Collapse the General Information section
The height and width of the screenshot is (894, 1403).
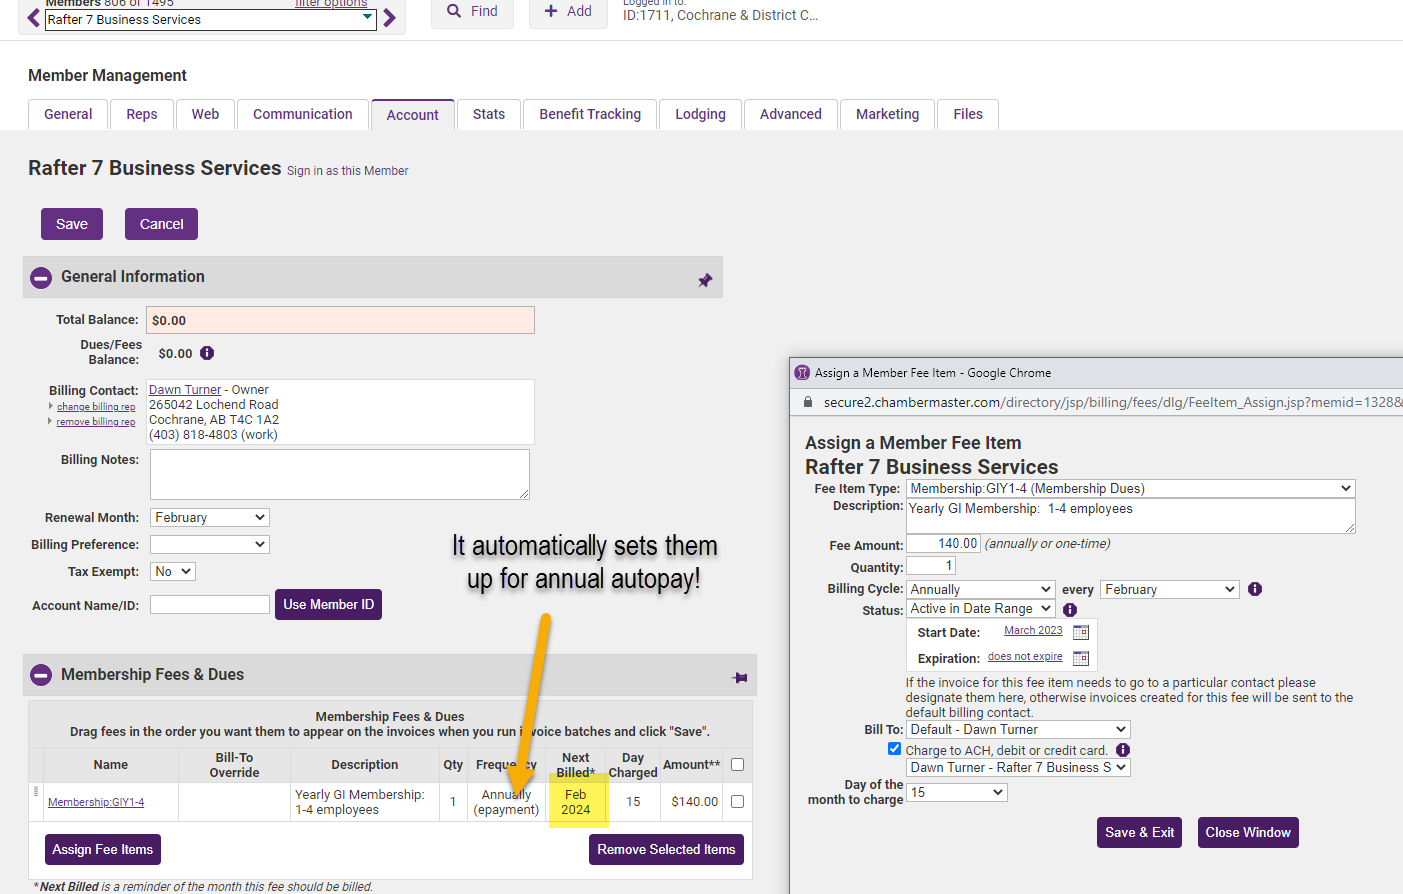(x=41, y=278)
